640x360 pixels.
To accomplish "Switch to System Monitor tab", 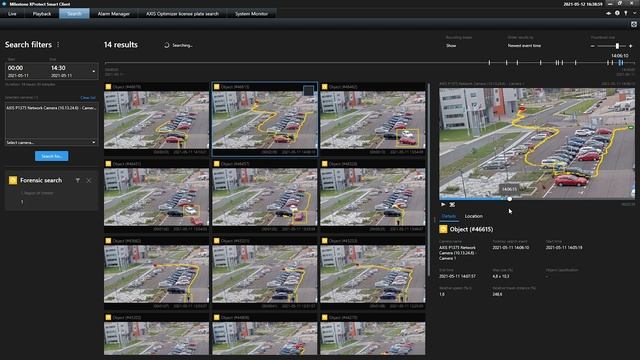I will [x=251, y=13].
